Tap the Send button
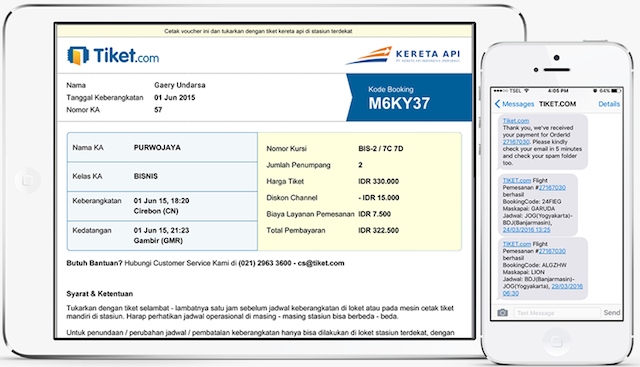This screenshot has height=367, width=640. (612, 313)
